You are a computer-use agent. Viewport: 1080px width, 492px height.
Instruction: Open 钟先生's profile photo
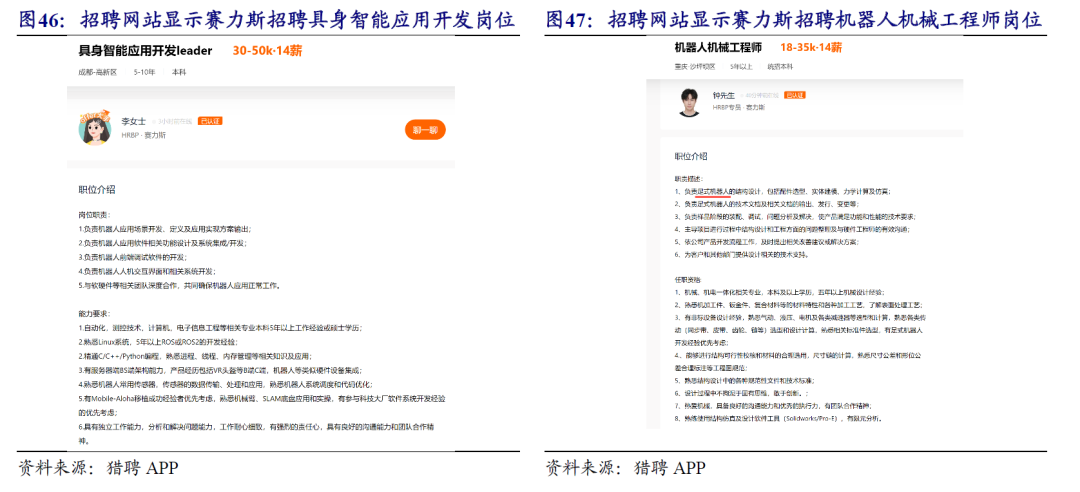[689, 102]
